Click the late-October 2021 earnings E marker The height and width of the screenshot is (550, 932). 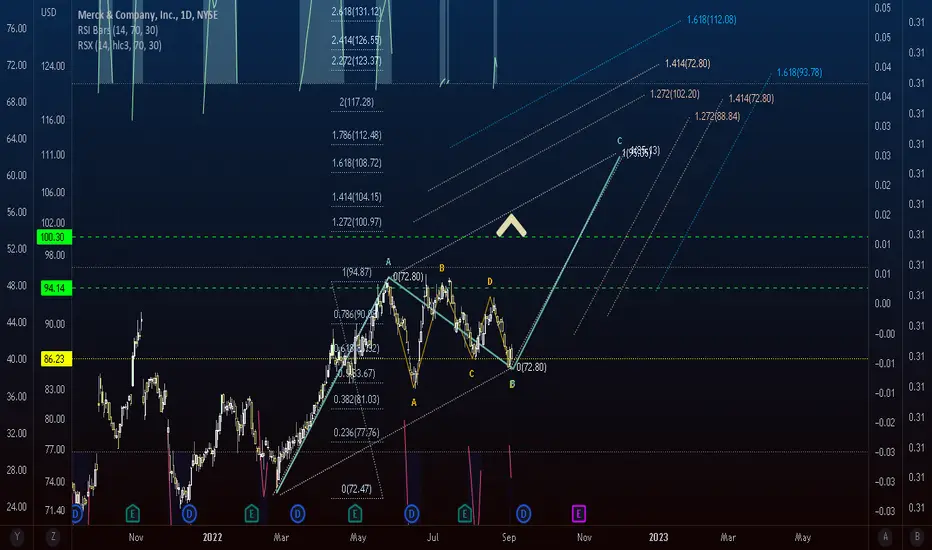click(x=133, y=513)
